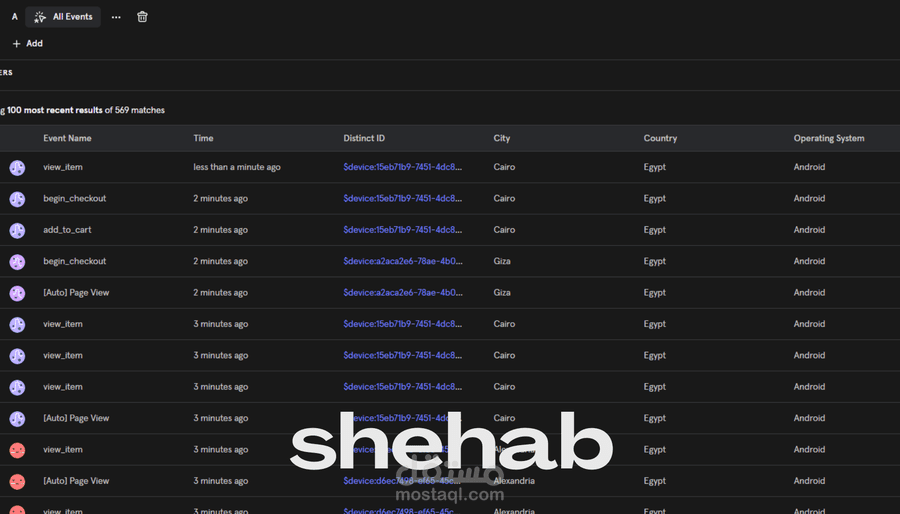900x514 pixels.
Task: Open user avatar for the add_to_cart row
Action: [x=17, y=231]
